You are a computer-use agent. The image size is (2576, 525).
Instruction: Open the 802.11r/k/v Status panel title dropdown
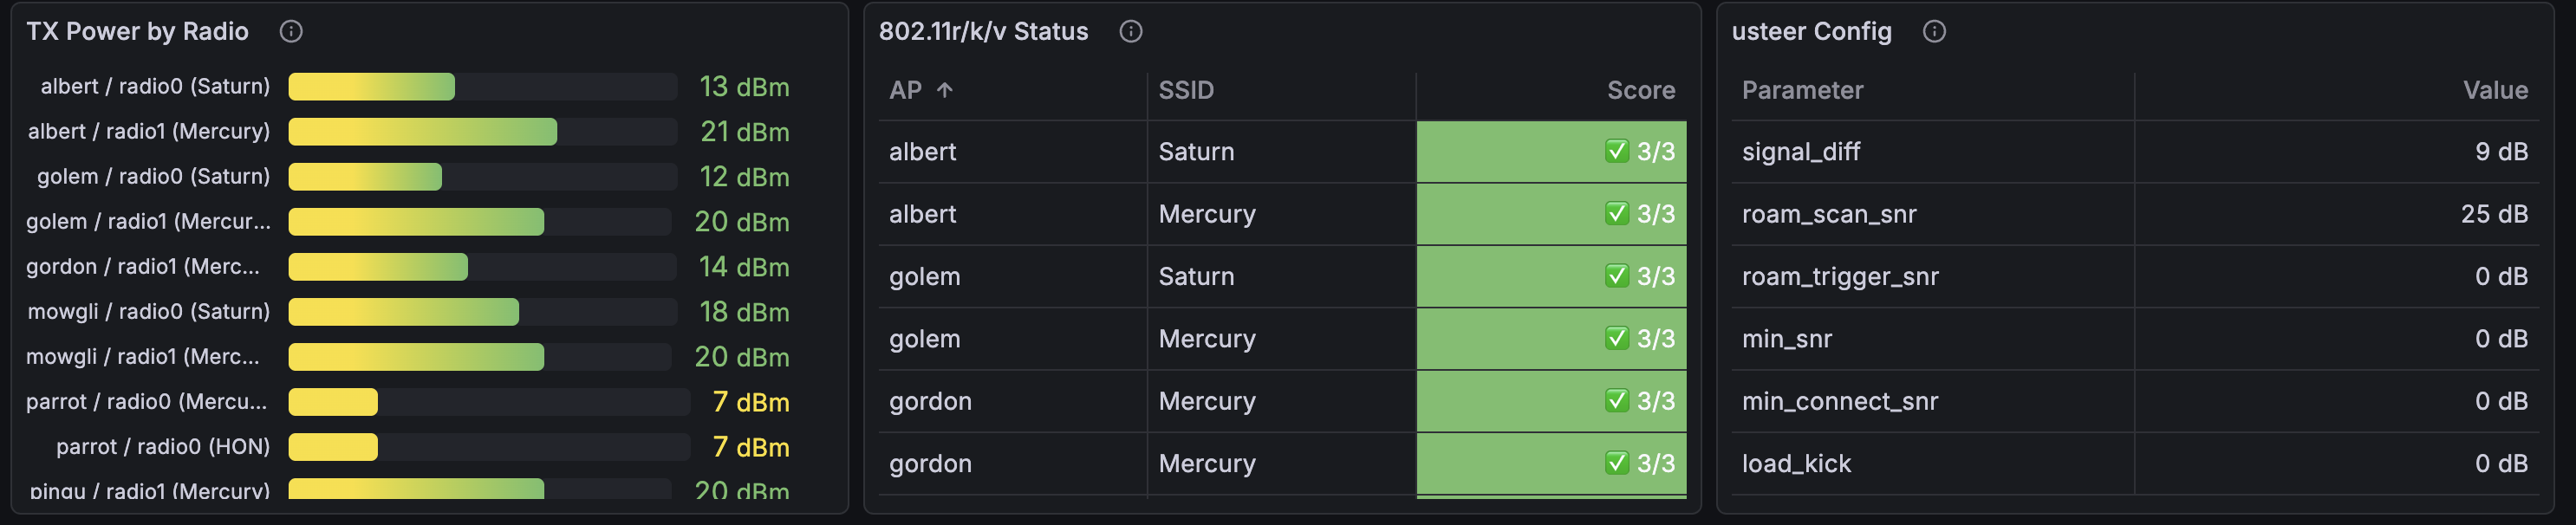tap(982, 31)
